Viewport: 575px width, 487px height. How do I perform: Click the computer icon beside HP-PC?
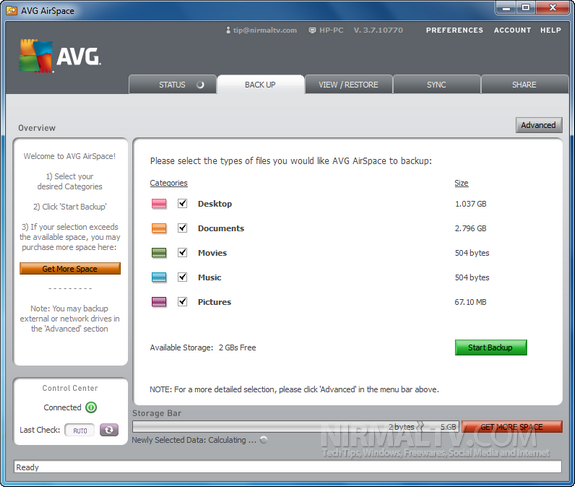(312, 30)
